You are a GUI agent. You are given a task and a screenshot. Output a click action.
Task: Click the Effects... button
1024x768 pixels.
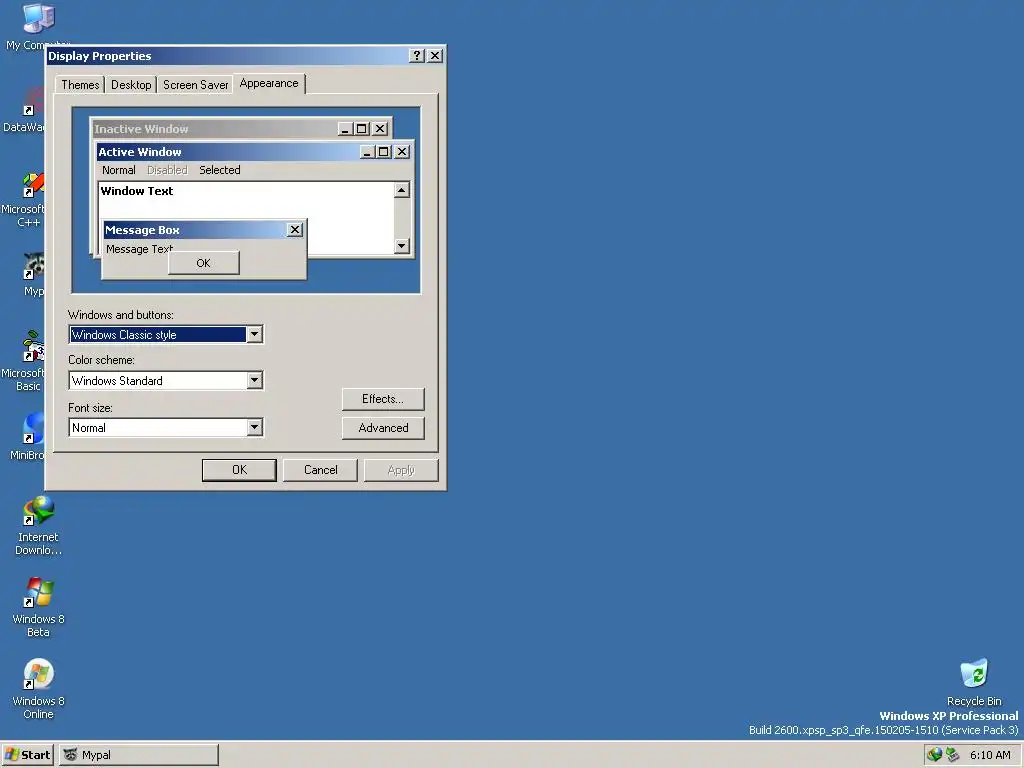[x=383, y=399]
